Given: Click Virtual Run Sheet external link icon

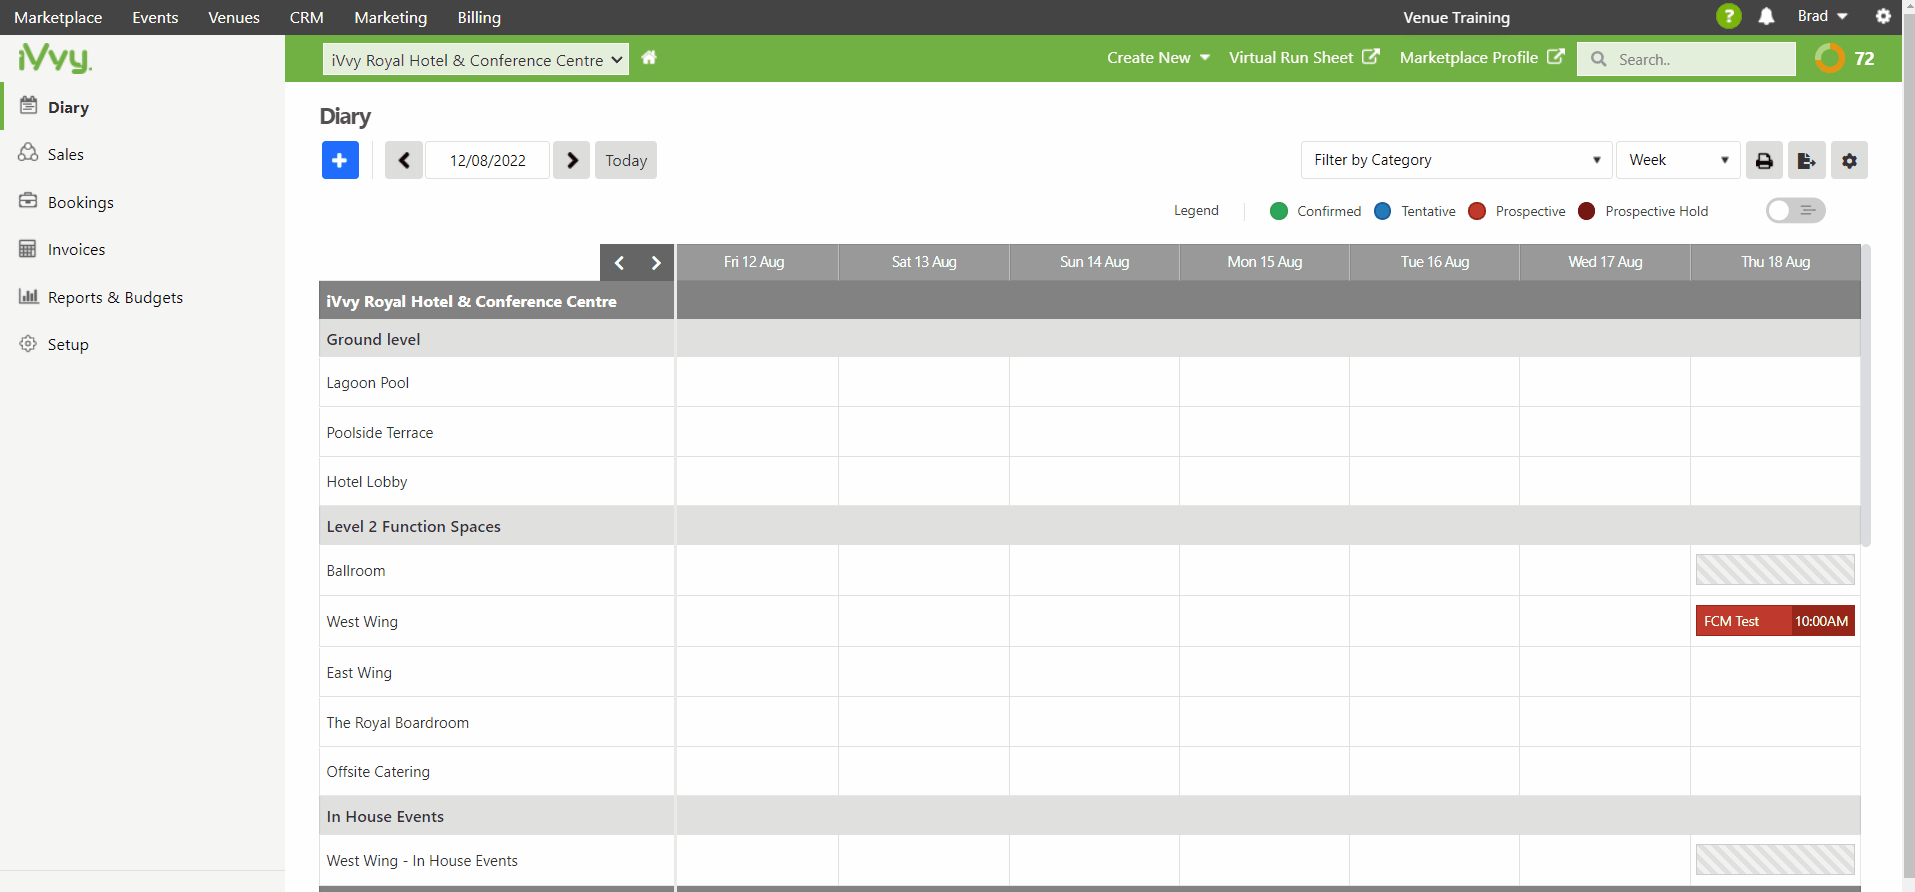Looking at the screenshot, I should (1371, 57).
